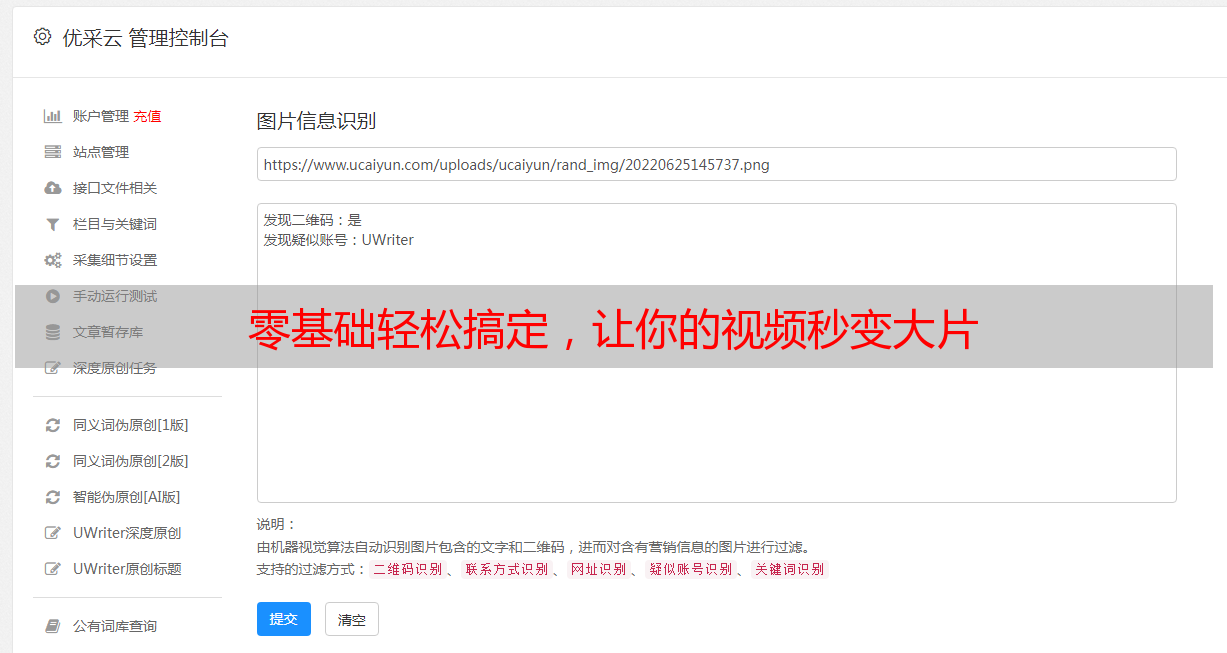This screenshot has width=1227, height=653.
Task: Click the recognition result text area
Action: click(x=716, y=353)
